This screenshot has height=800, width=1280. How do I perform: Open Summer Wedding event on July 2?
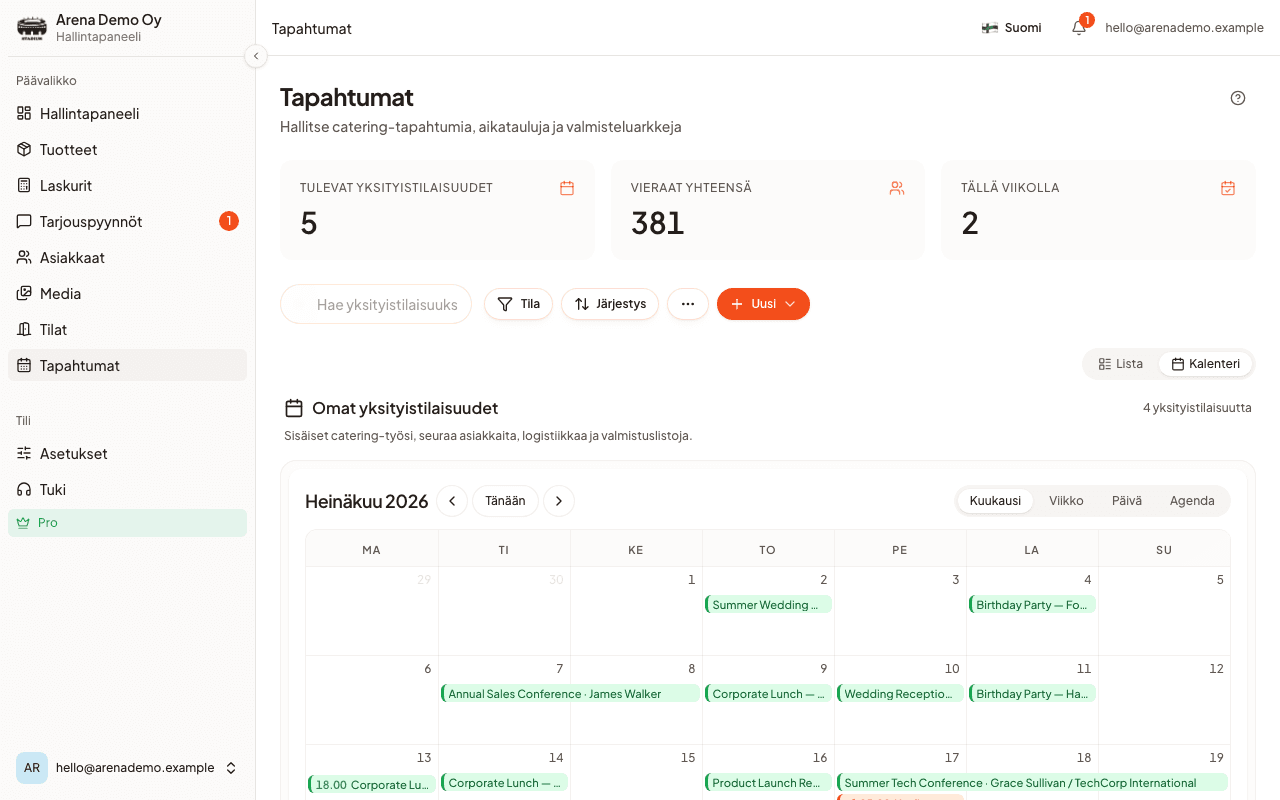tap(768, 604)
